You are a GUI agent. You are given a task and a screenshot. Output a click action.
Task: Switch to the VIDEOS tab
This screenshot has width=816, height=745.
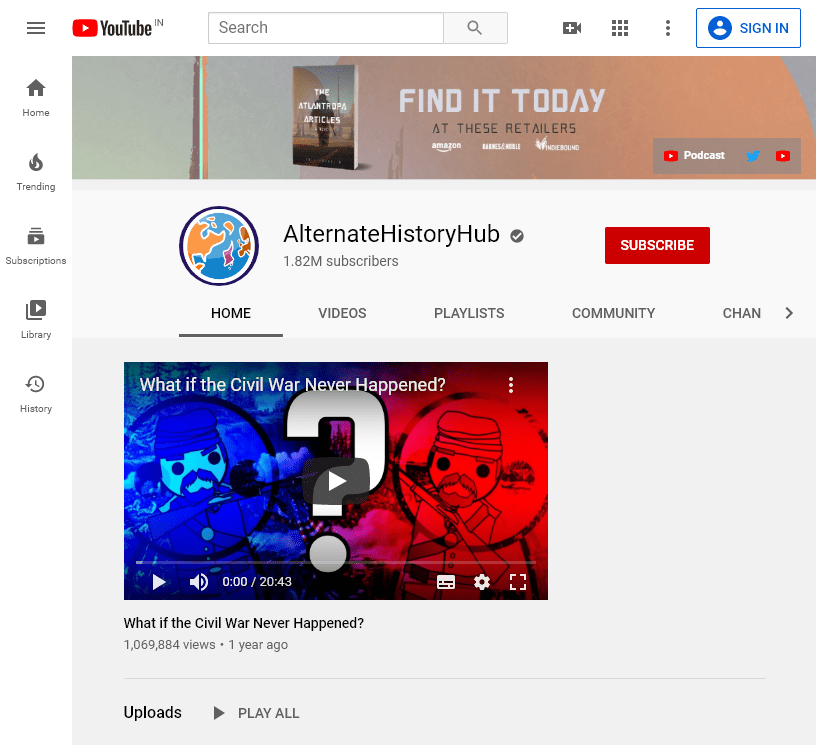(x=342, y=313)
